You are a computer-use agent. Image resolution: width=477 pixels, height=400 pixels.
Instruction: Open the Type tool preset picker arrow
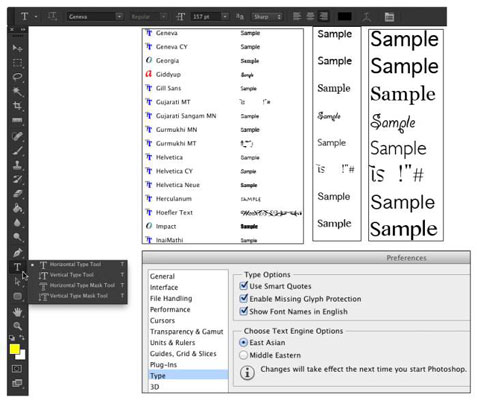click(36, 17)
